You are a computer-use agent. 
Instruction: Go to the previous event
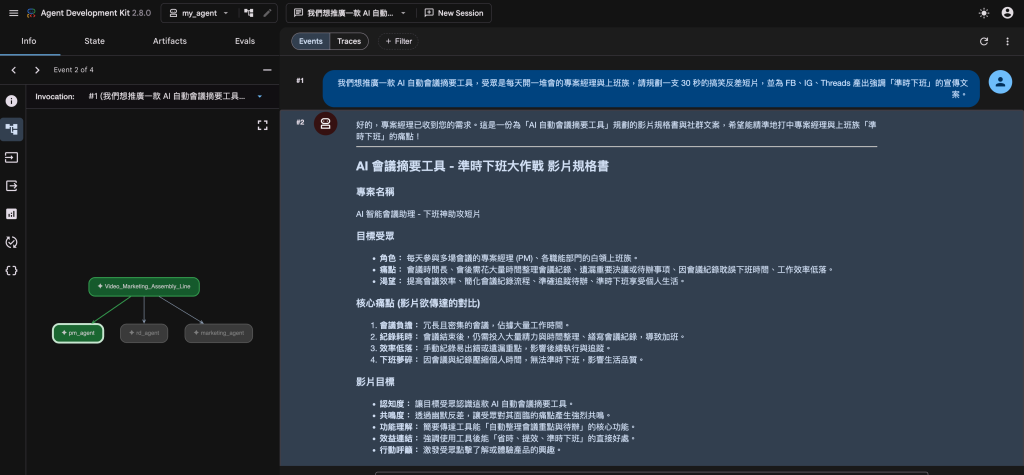point(14,70)
